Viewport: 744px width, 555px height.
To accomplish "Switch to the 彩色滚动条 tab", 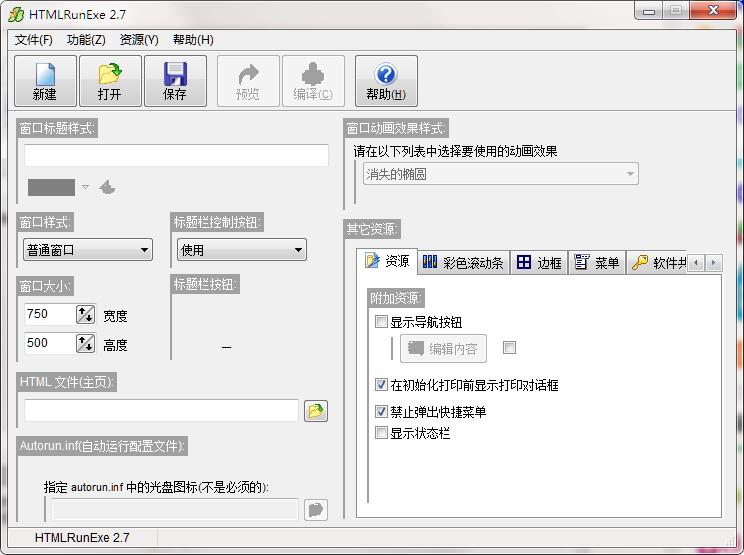I will (x=462, y=263).
